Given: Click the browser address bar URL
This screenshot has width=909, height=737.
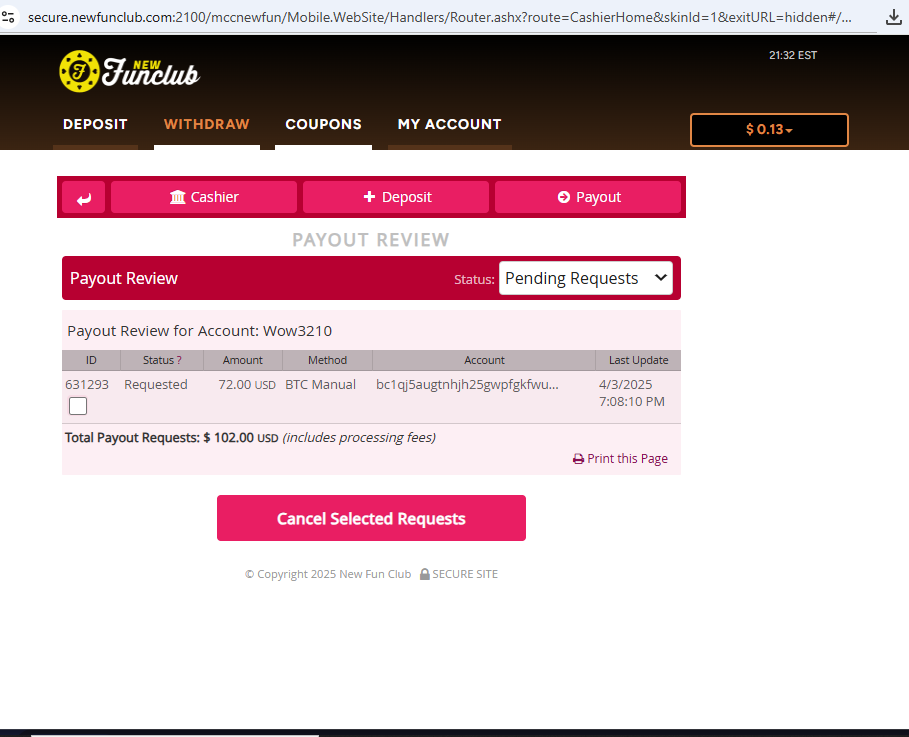Looking at the screenshot, I should (x=439, y=17).
